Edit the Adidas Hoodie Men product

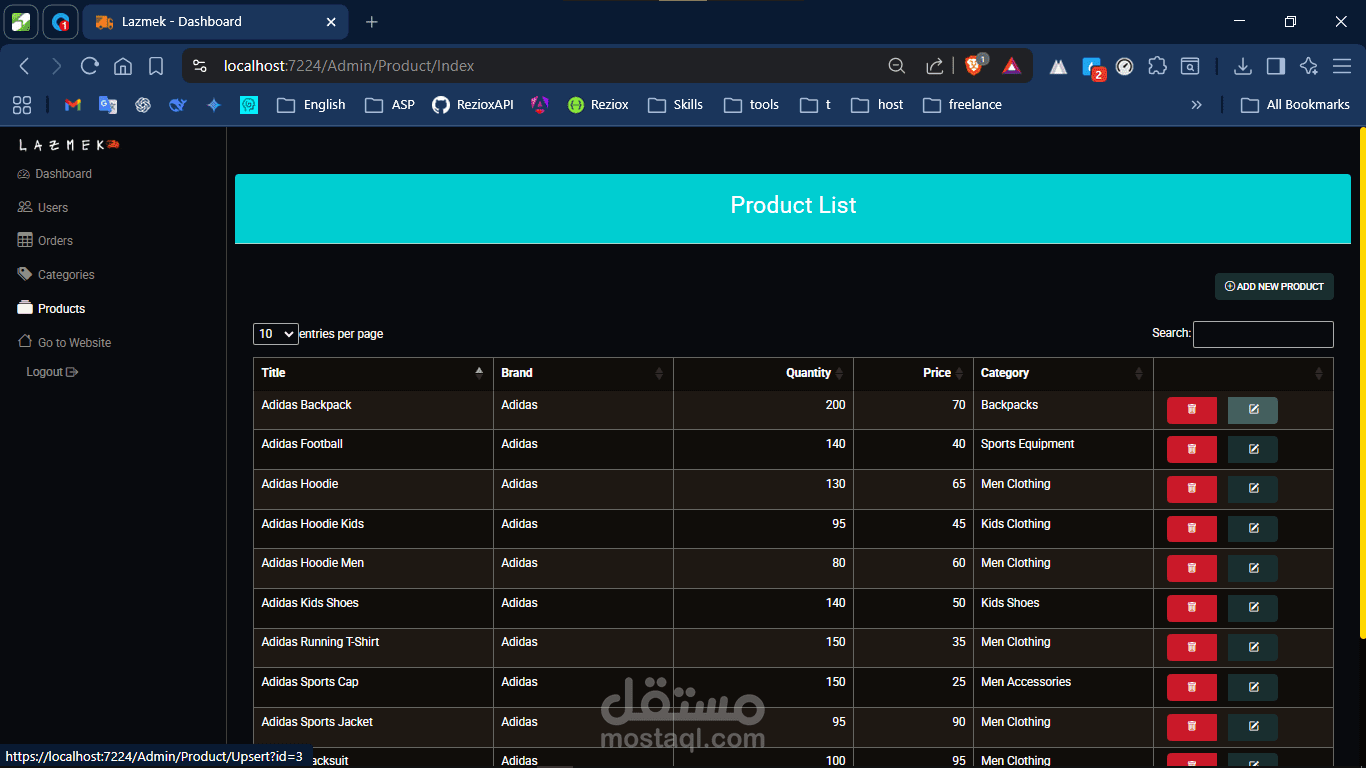coord(1253,568)
